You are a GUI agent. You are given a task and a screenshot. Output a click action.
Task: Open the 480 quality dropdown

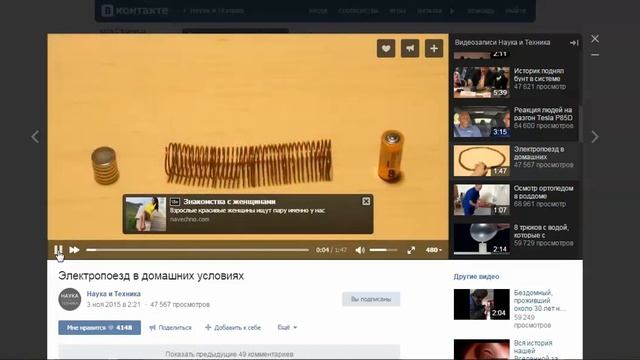coord(433,250)
